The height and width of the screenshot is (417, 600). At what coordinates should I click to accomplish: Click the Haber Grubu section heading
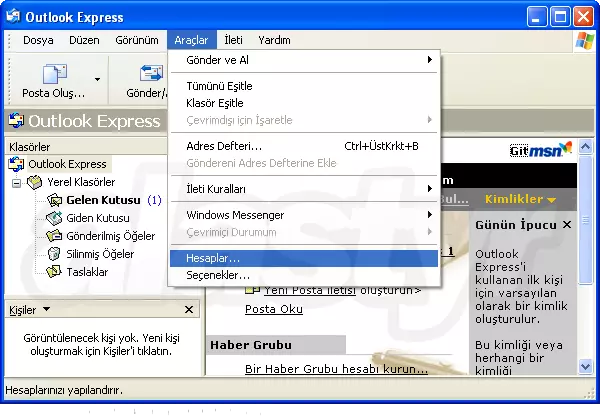coord(251,345)
